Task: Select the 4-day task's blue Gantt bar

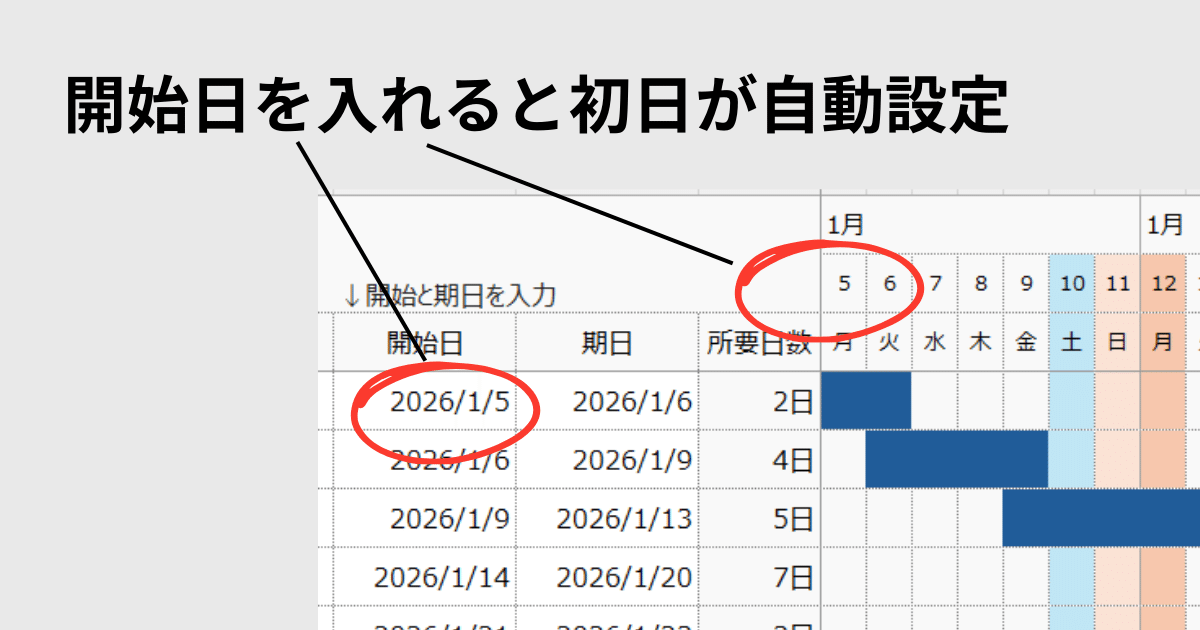Action: point(955,460)
